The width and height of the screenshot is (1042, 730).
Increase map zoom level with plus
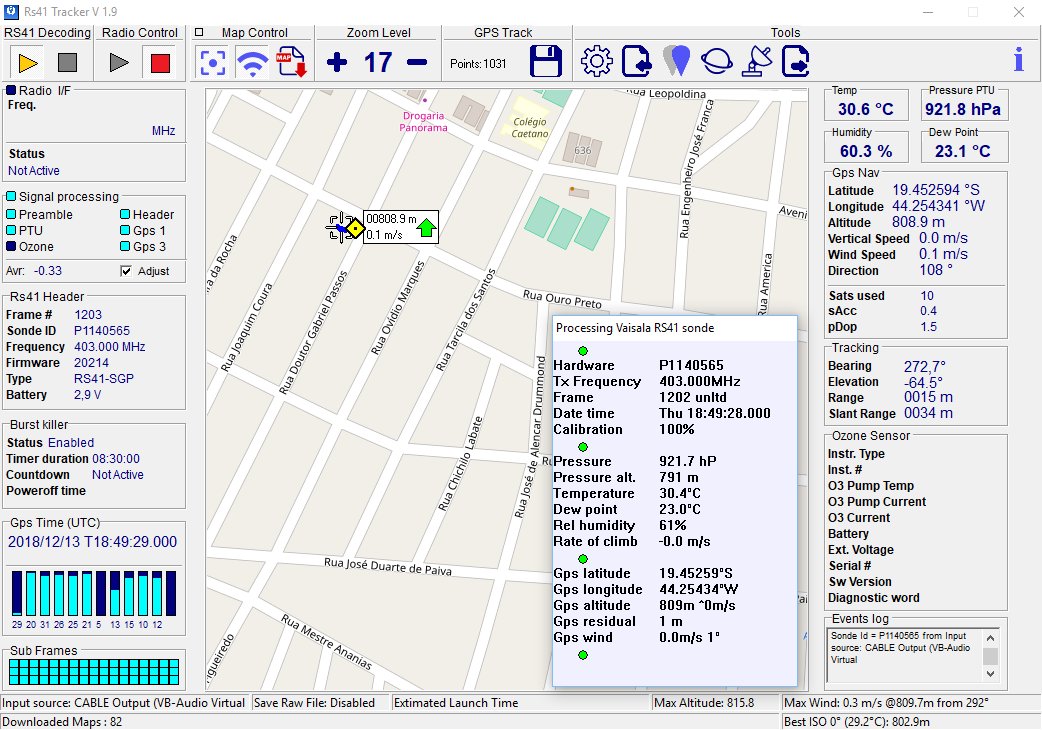[337, 62]
